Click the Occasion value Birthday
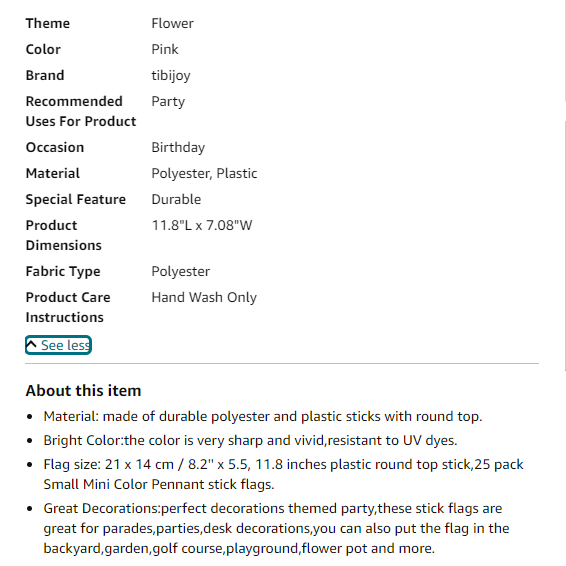 (178, 148)
